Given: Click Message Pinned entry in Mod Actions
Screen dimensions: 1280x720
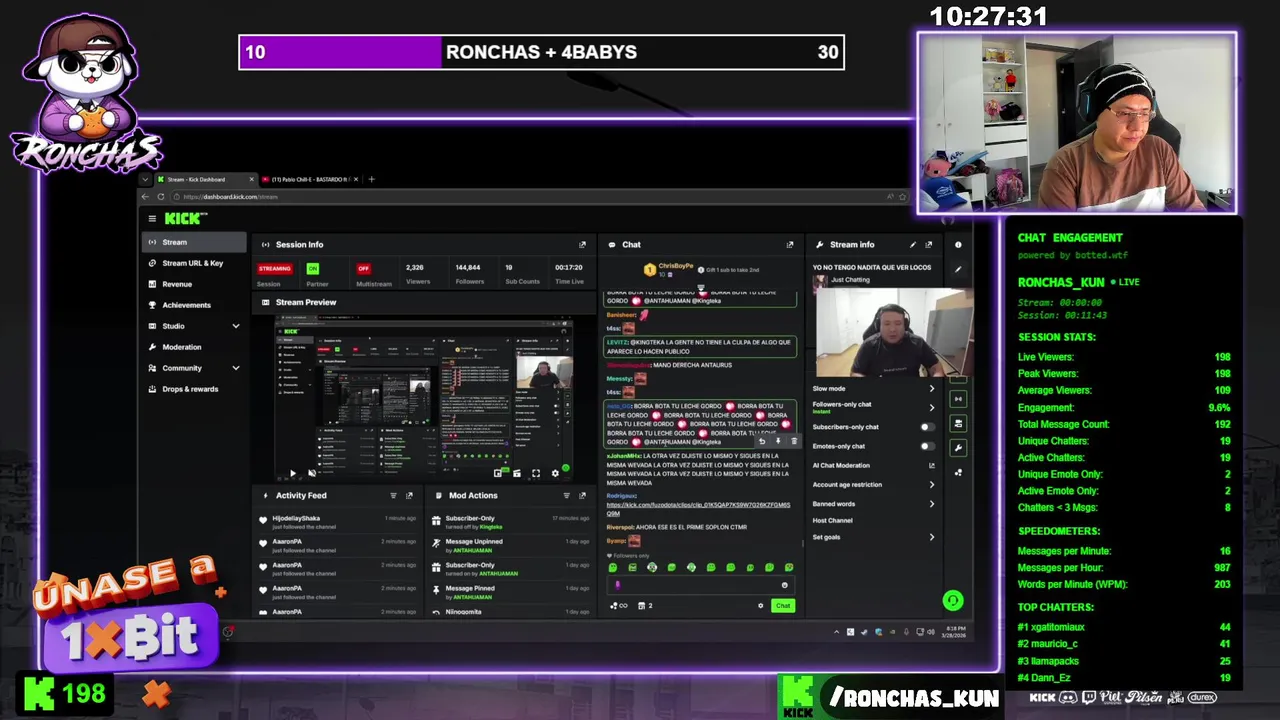Looking at the screenshot, I should (511, 592).
